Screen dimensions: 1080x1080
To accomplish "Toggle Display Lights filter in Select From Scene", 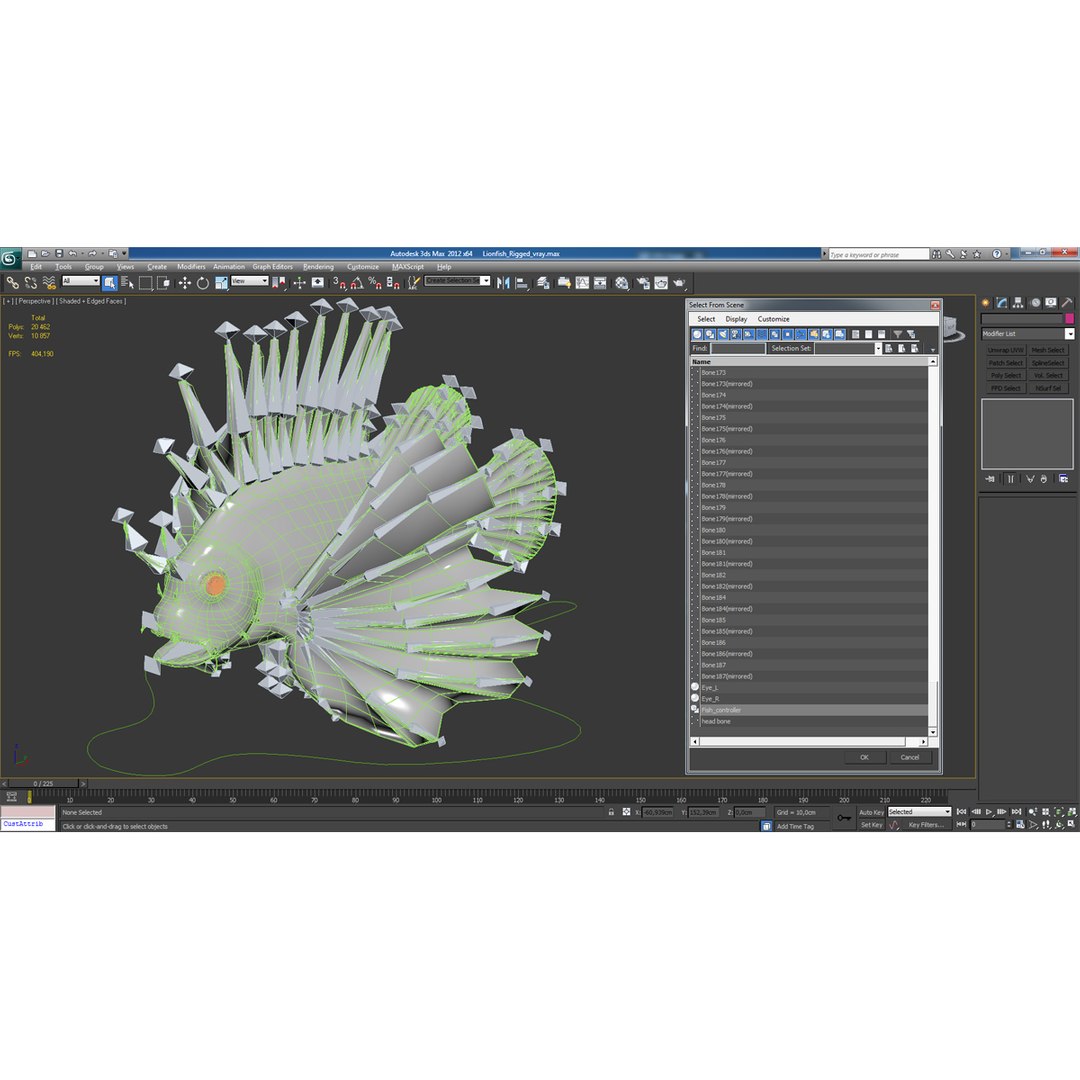I will point(723,334).
